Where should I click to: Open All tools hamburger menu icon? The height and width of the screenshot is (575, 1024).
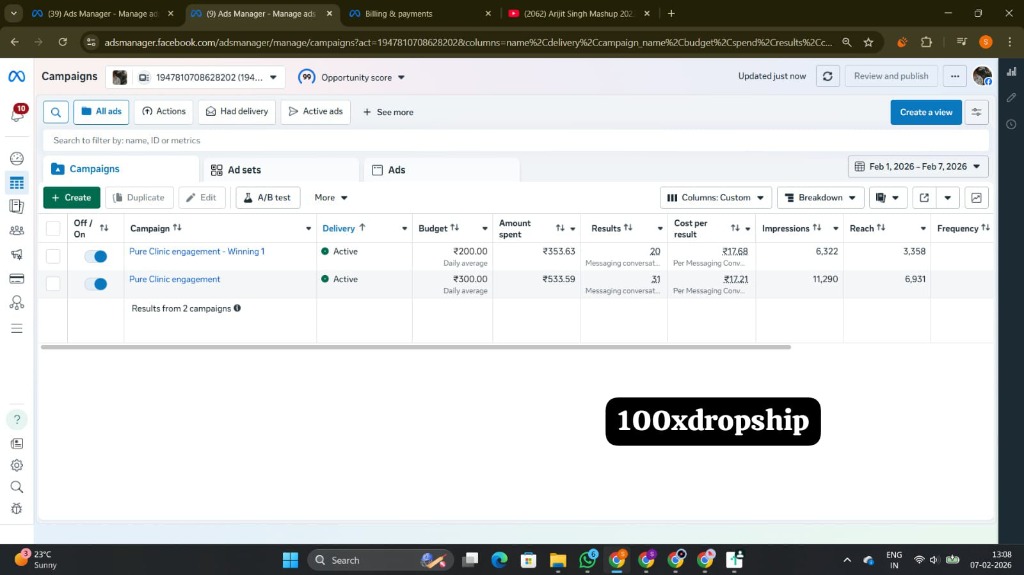pyautogui.click(x=17, y=329)
